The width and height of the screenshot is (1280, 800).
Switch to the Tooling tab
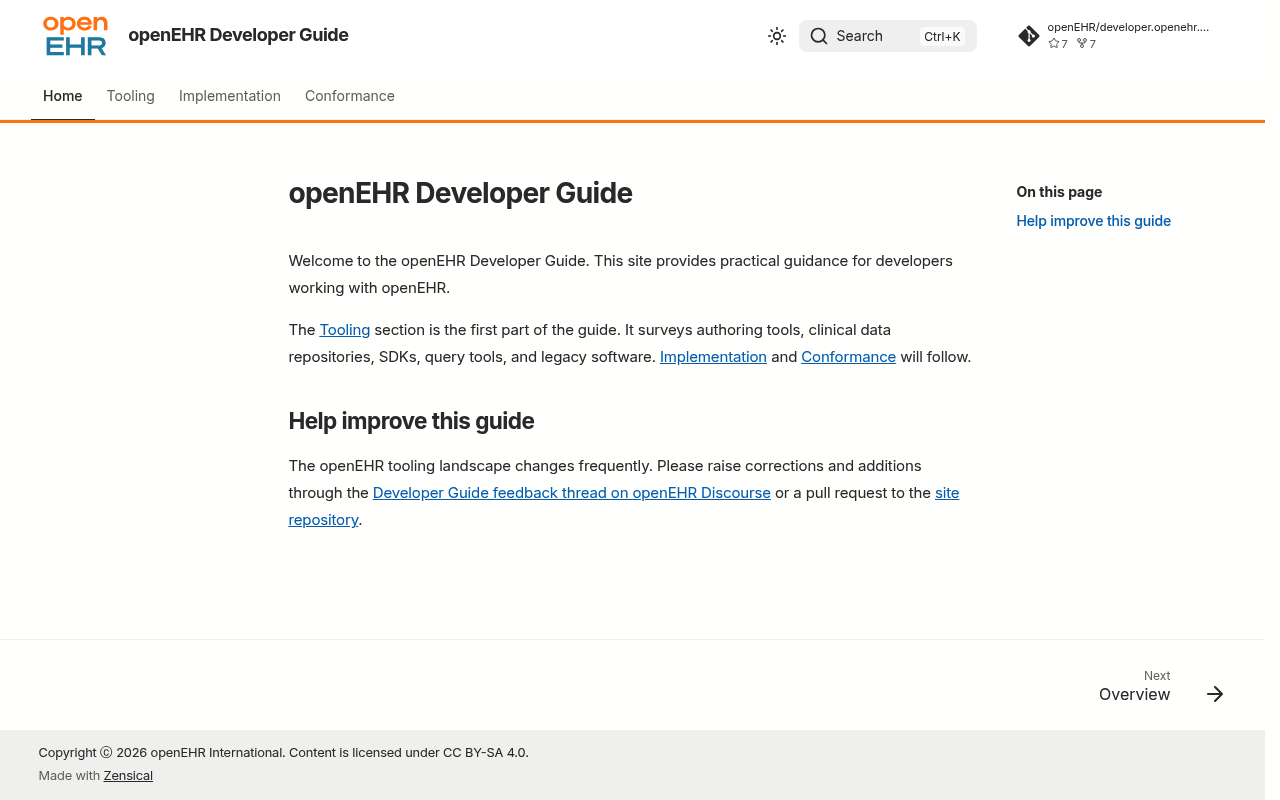[131, 96]
